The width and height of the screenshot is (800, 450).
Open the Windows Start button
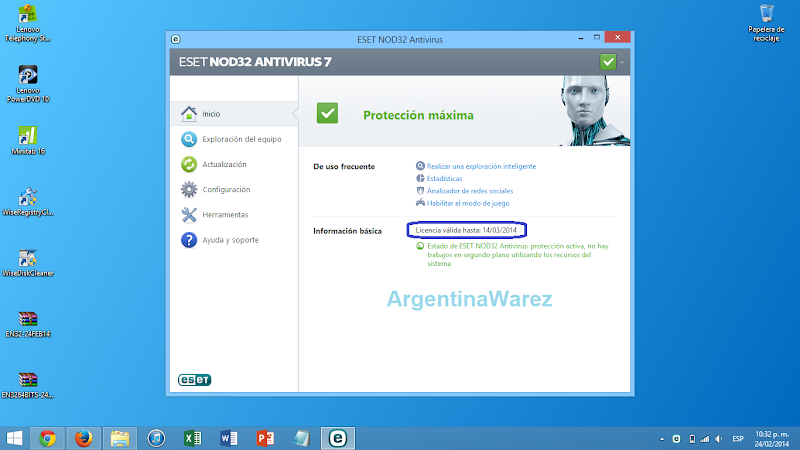coord(14,438)
